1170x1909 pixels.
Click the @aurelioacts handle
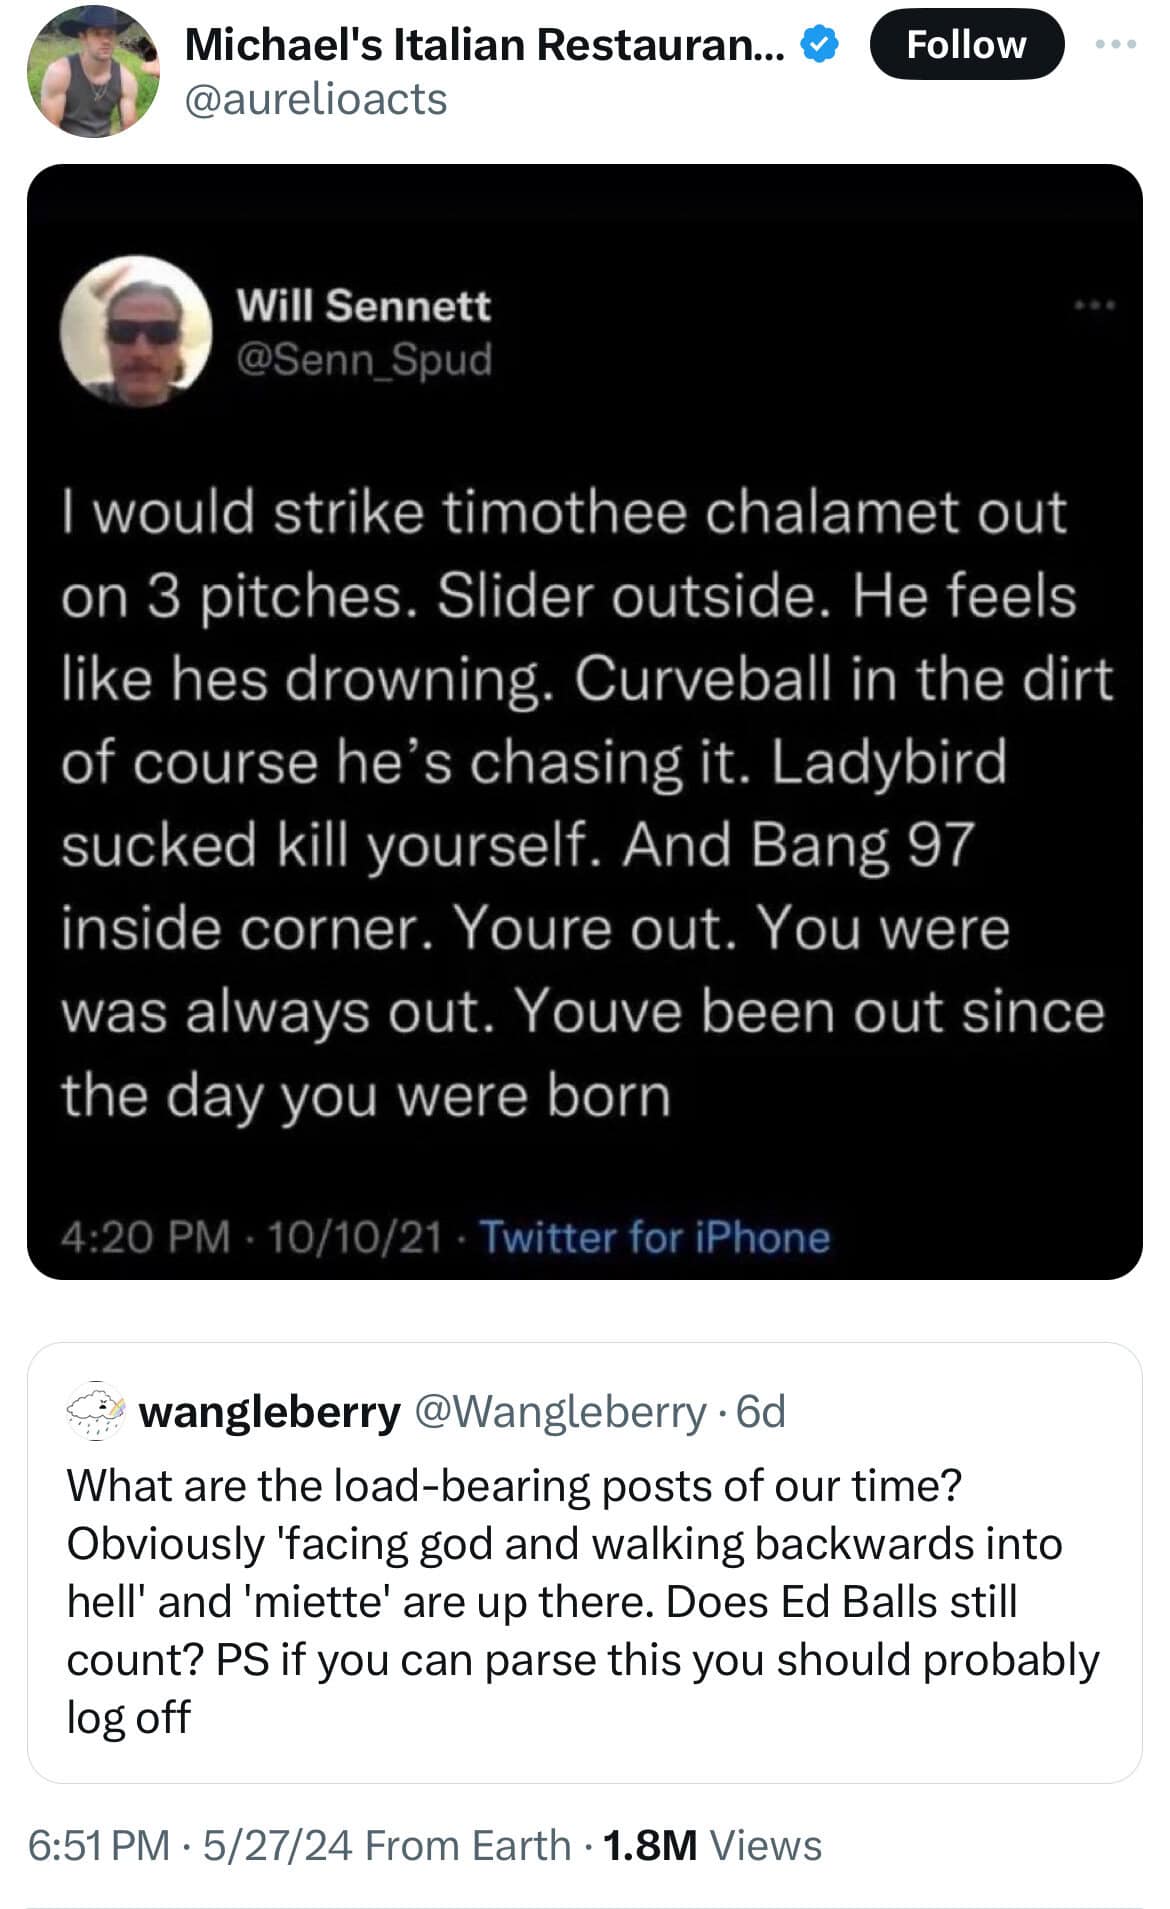click(316, 100)
